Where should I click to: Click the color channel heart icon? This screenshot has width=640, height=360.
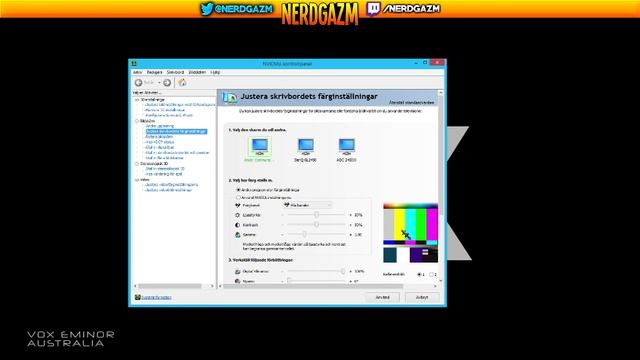pos(238,205)
